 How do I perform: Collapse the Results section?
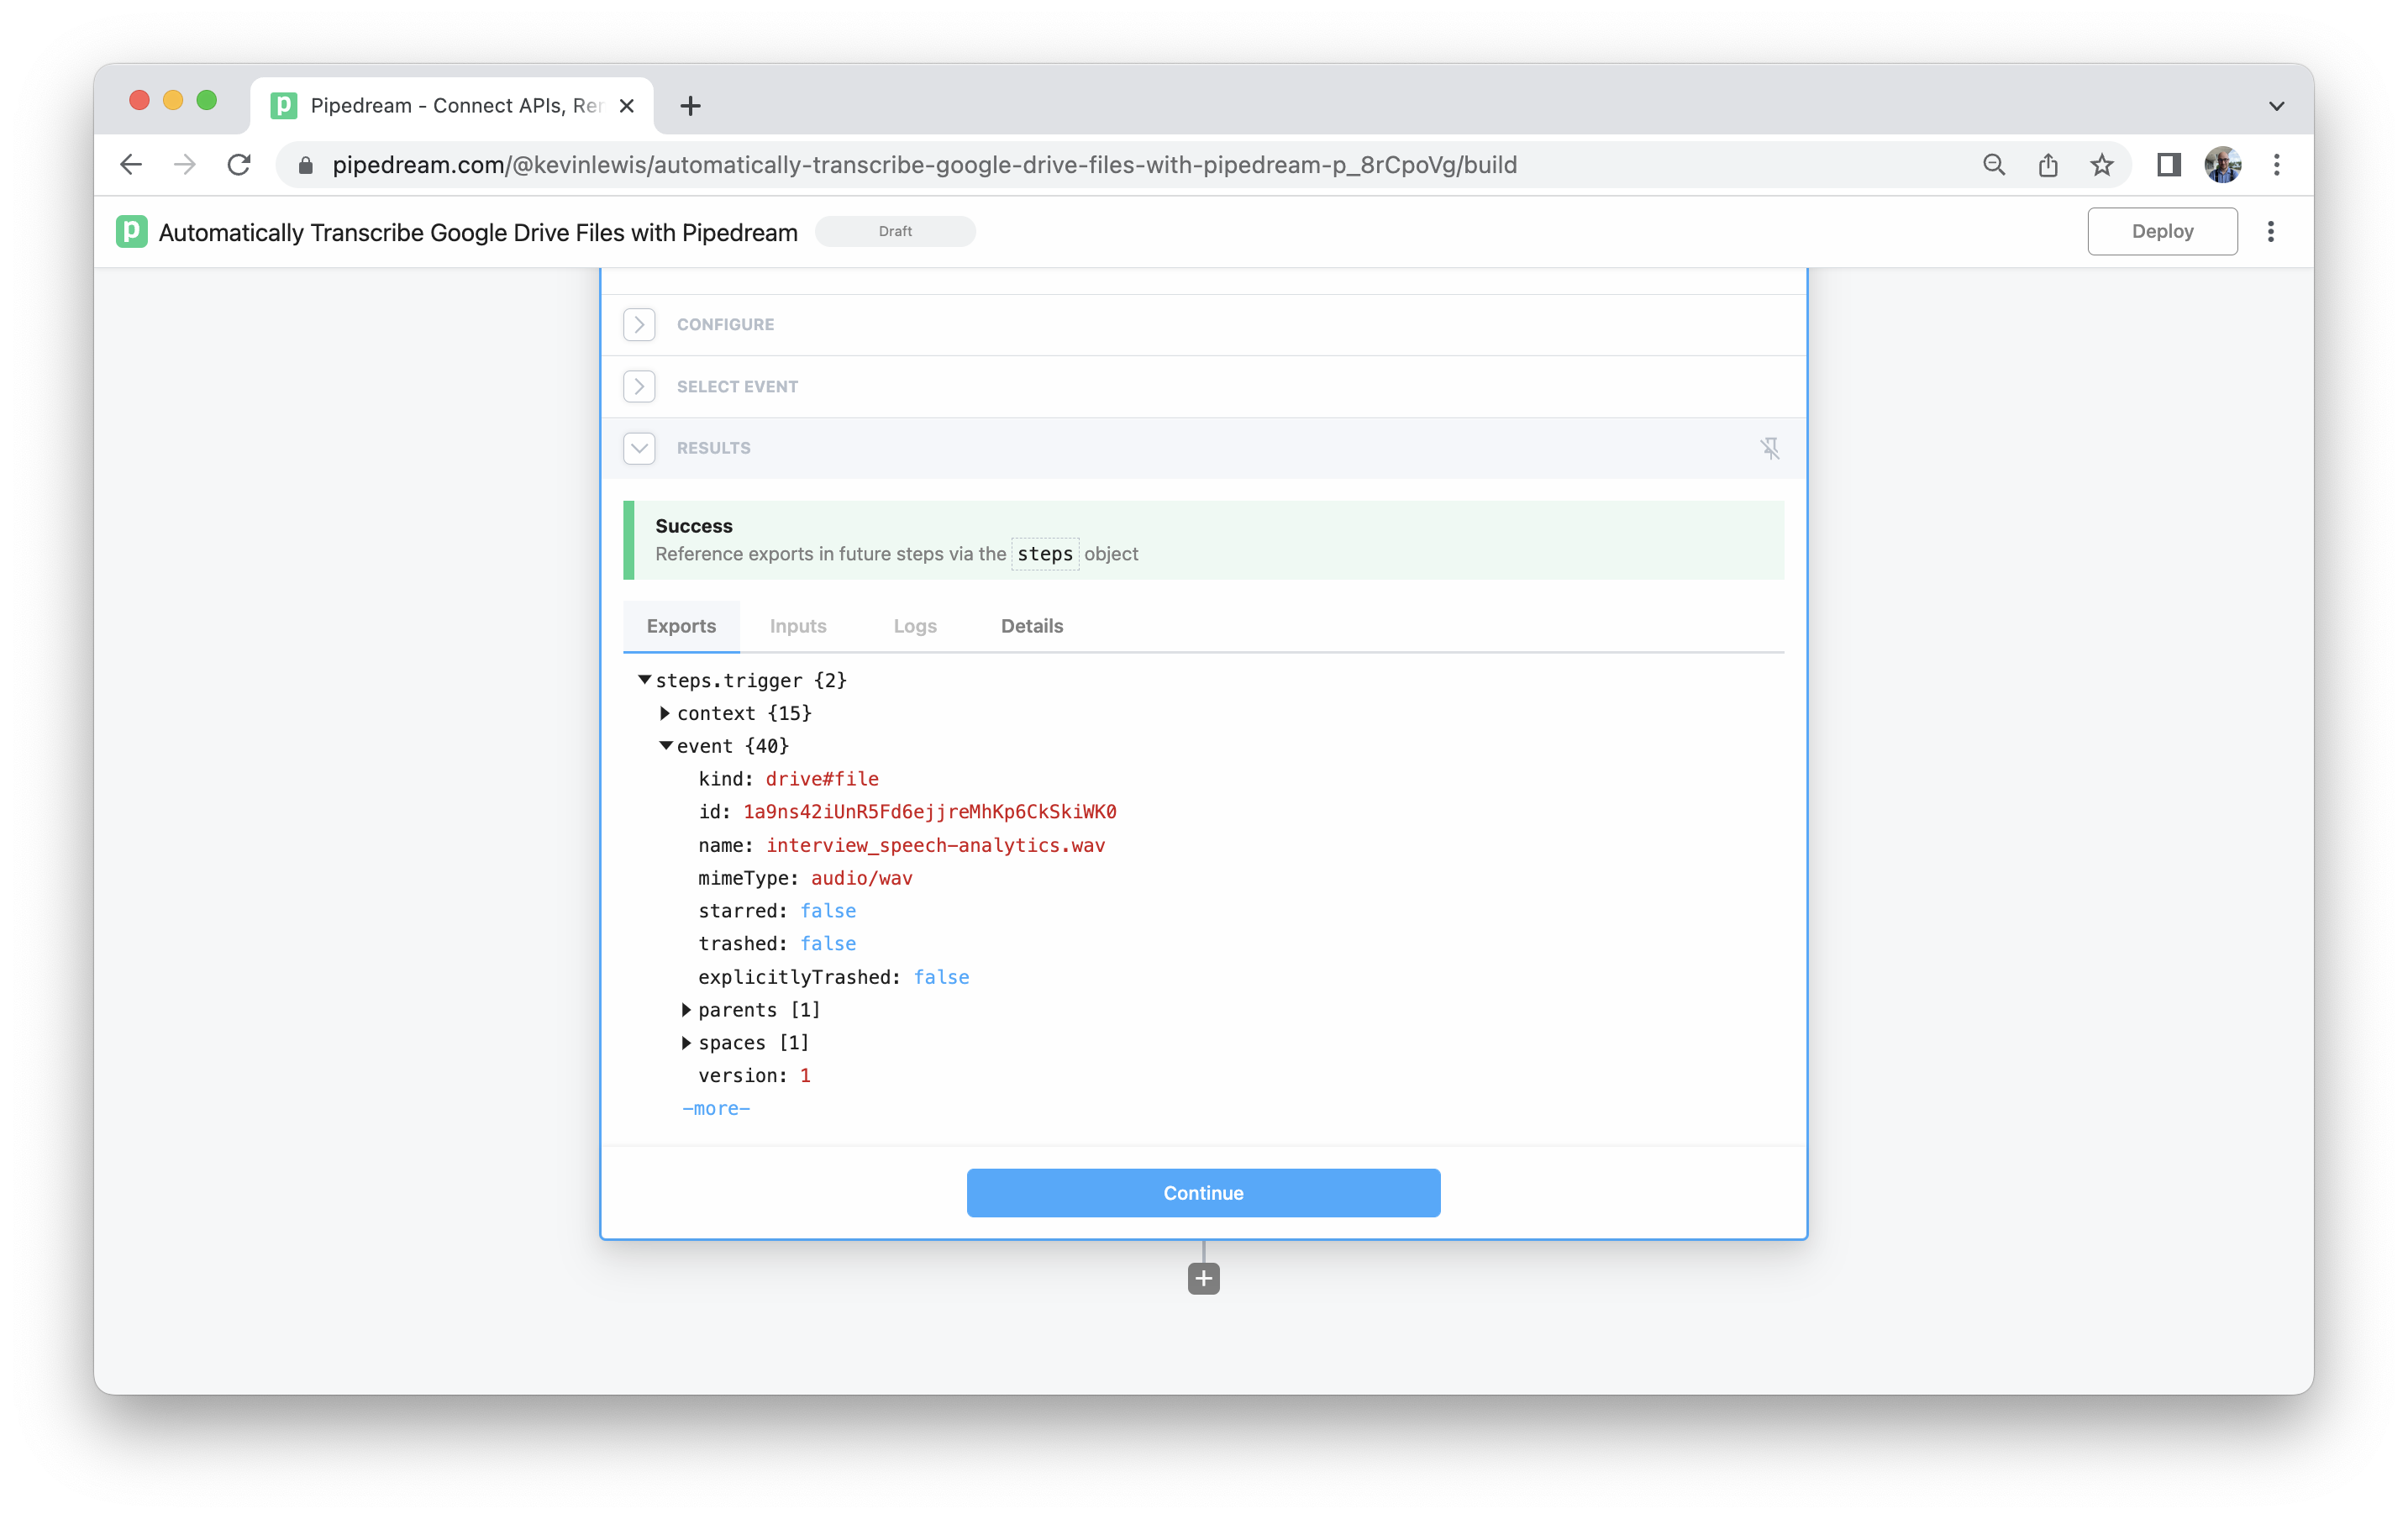coord(639,448)
